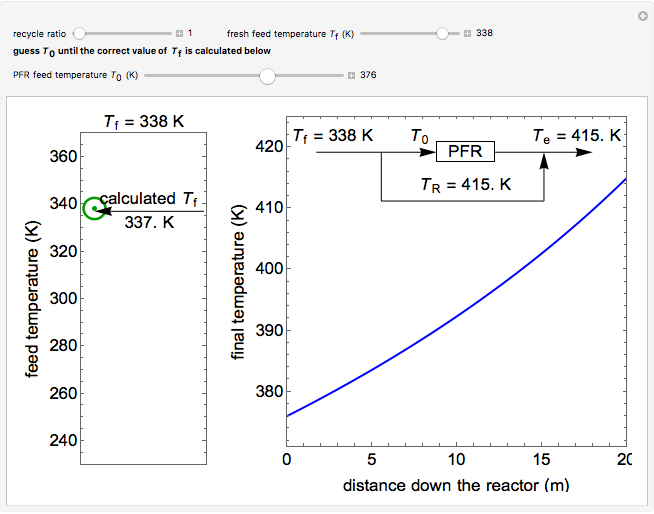Click the green circle locator marker
The height and width of the screenshot is (514, 654).
94,208
